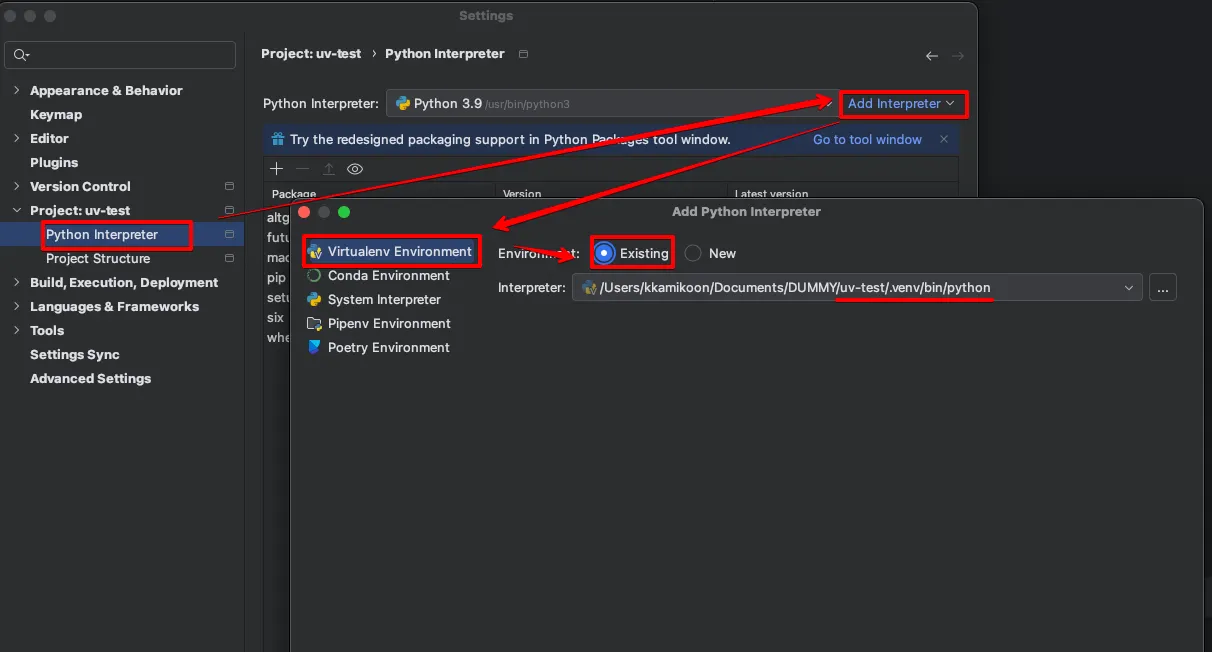Click the search icon in the settings search box
This screenshot has width=1212, height=652.
[x=22, y=55]
